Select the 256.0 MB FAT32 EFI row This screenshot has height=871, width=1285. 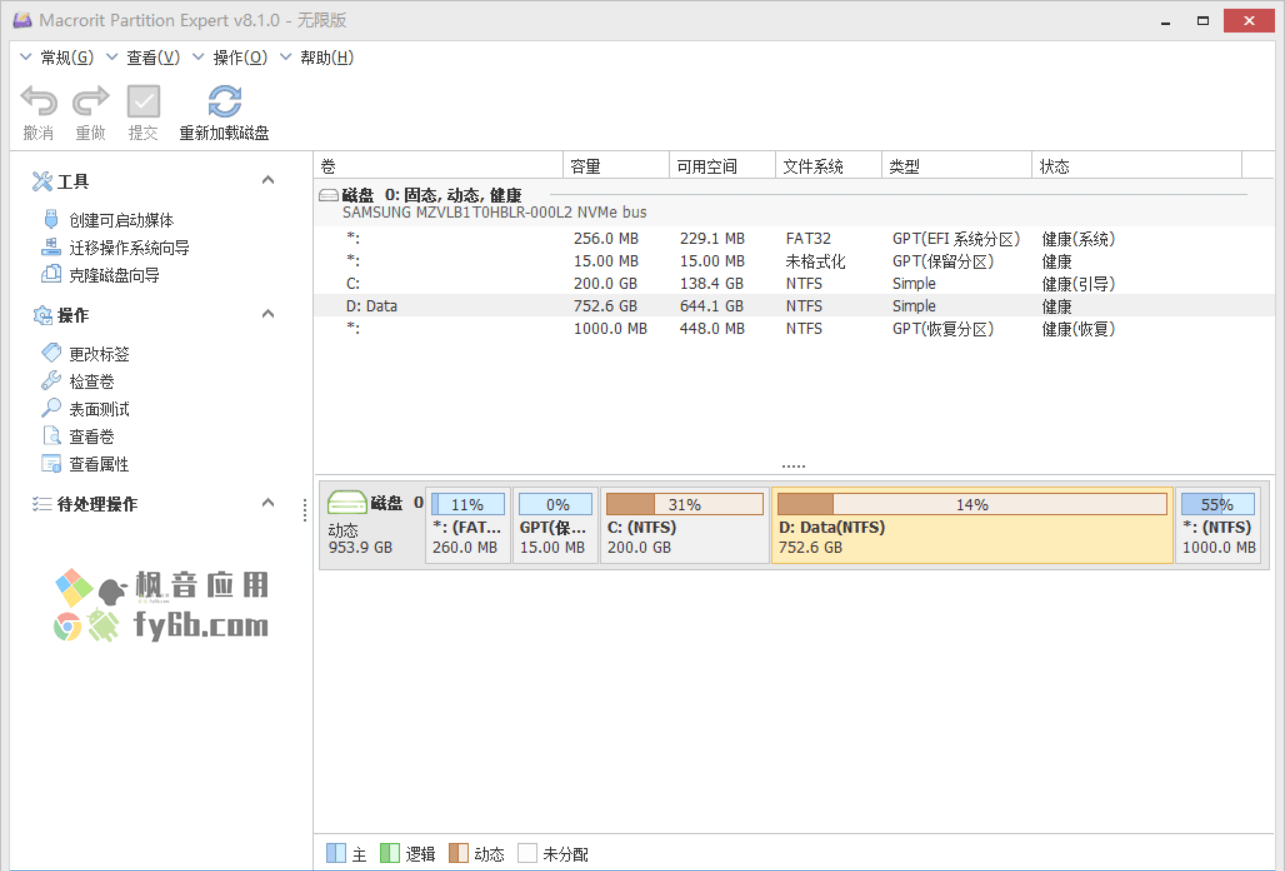click(x=794, y=239)
